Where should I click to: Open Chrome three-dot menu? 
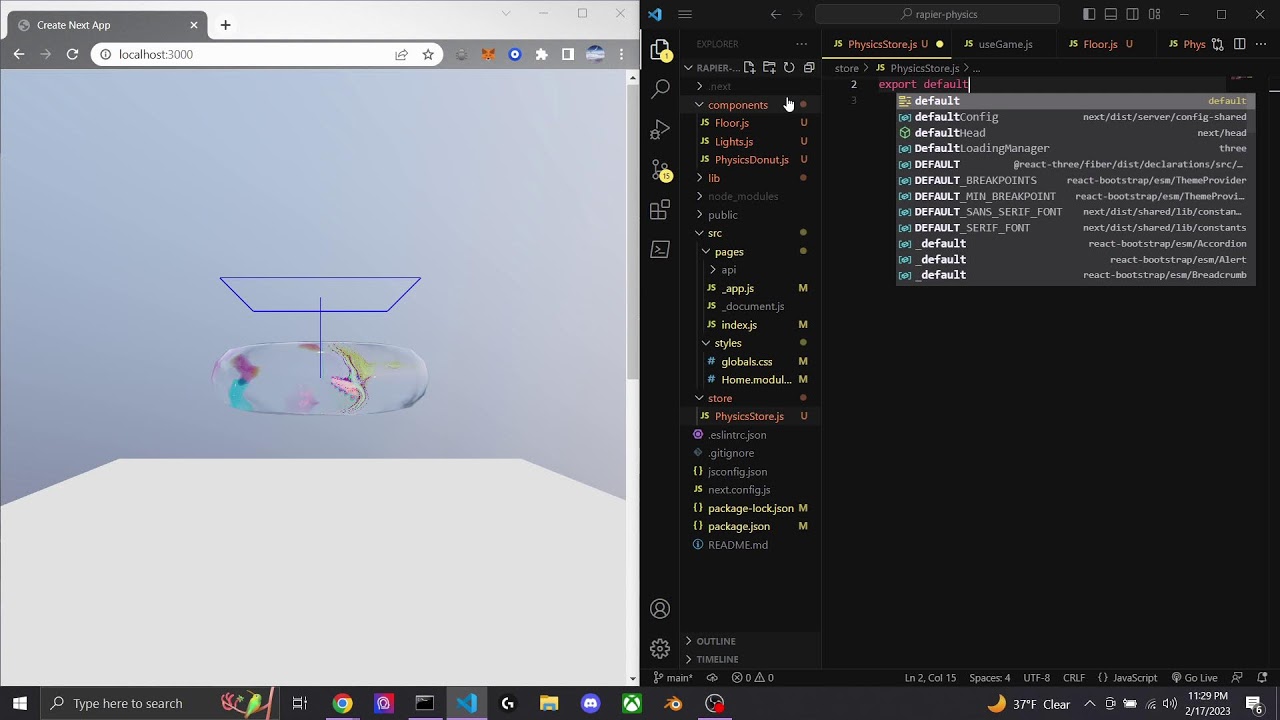(622, 54)
